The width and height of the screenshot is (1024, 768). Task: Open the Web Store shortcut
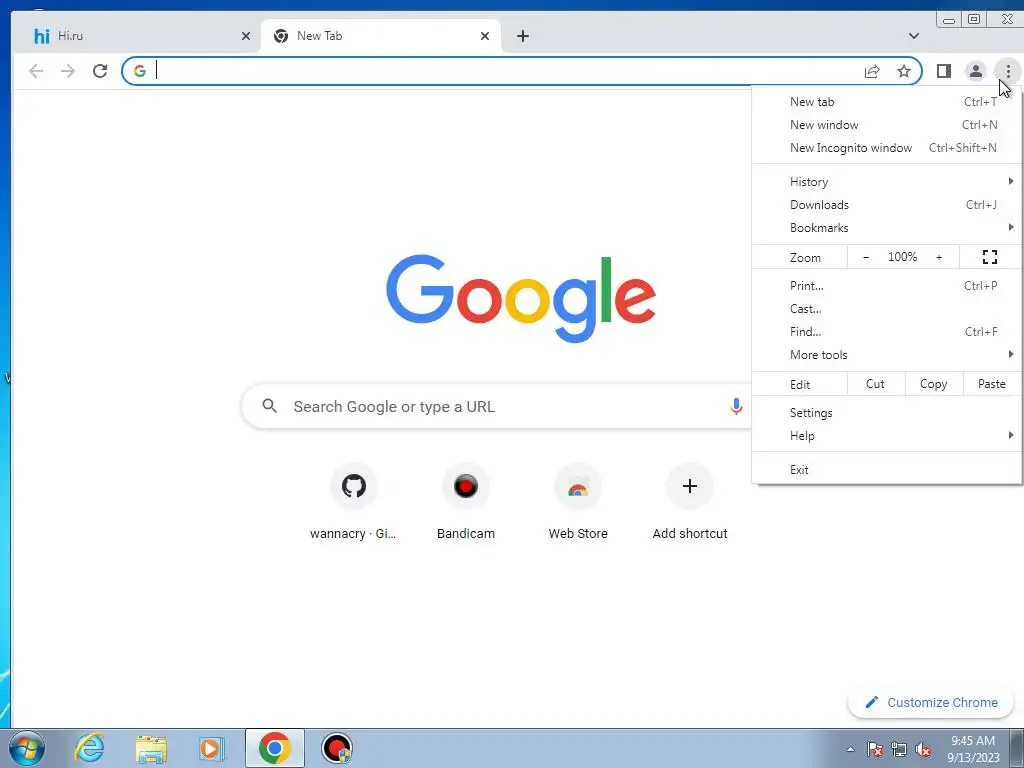578,502
